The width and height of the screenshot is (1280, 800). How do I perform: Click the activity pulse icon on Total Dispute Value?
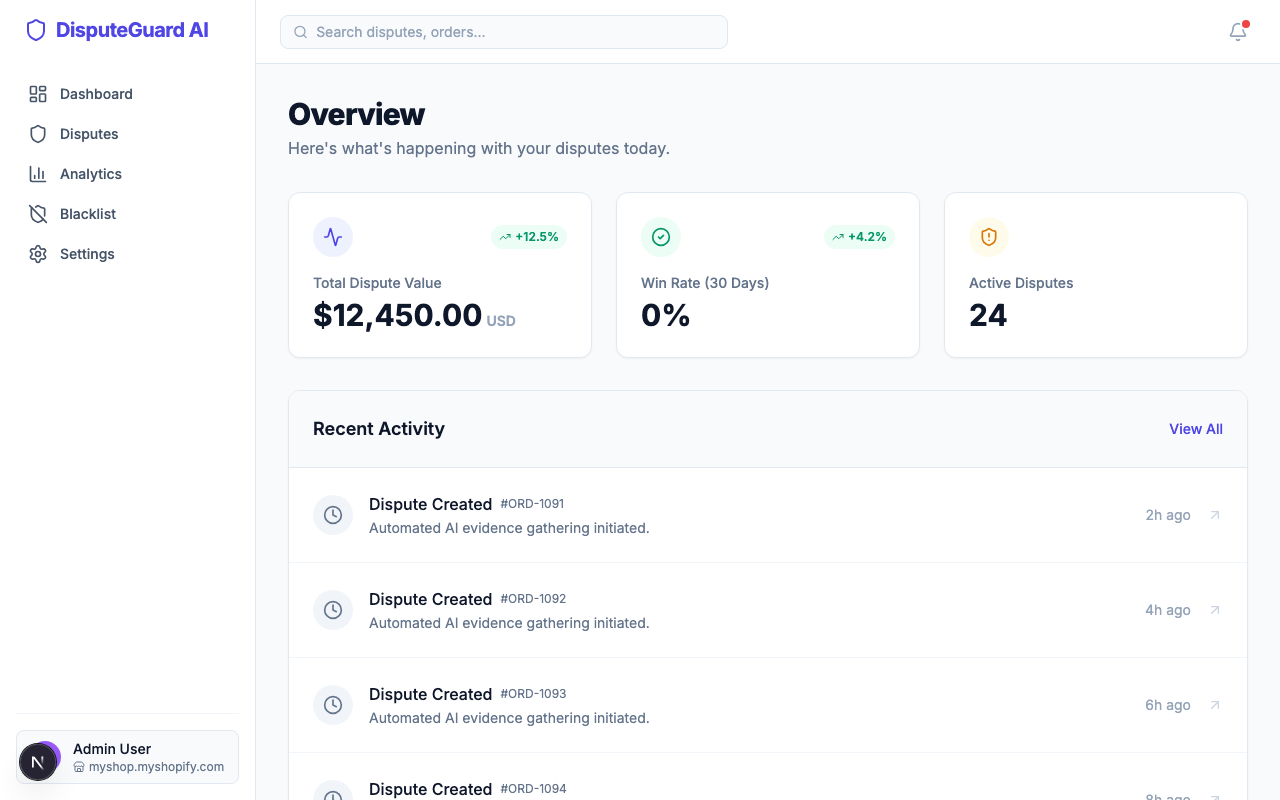pyautogui.click(x=333, y=237)
